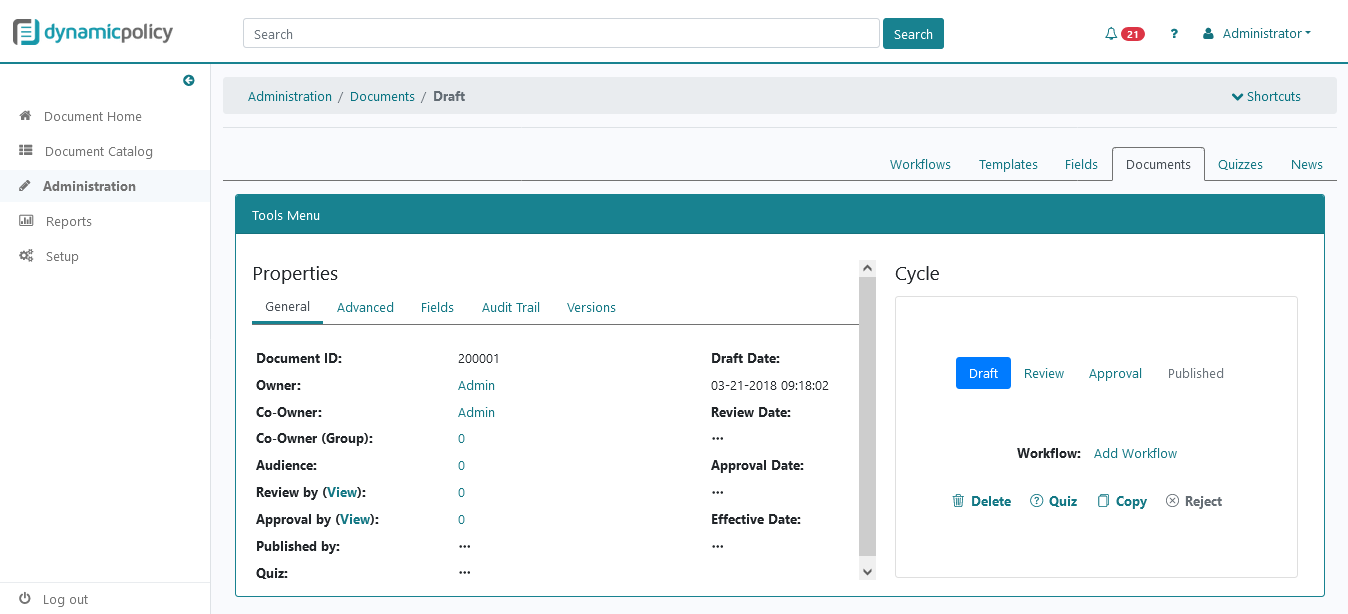Open the Co-Owner Admin link
This screenshot has width=1348, height=614.
(x=476, y=413)
